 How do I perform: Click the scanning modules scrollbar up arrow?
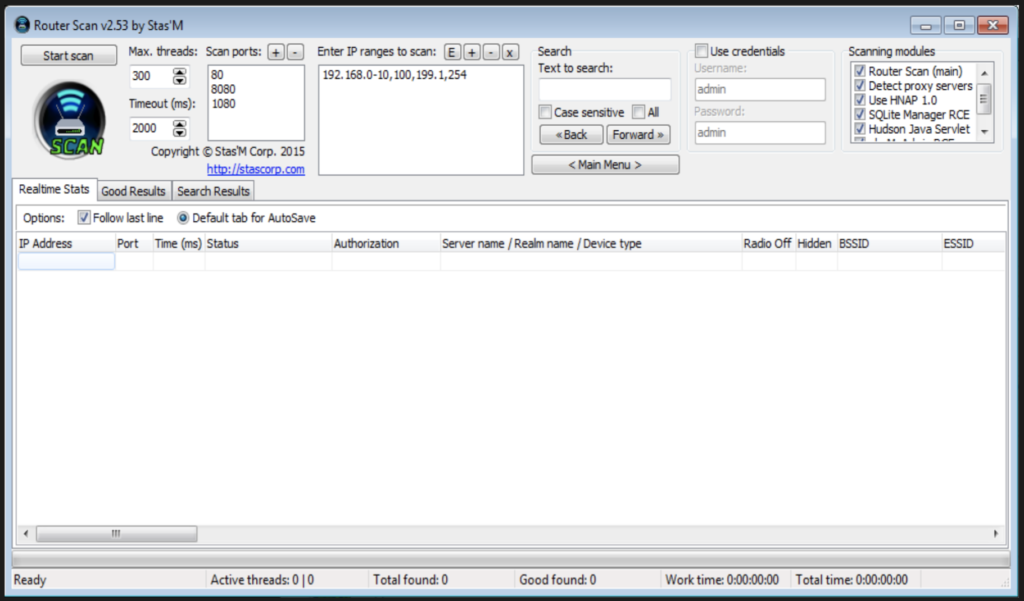tap(984, 73)
